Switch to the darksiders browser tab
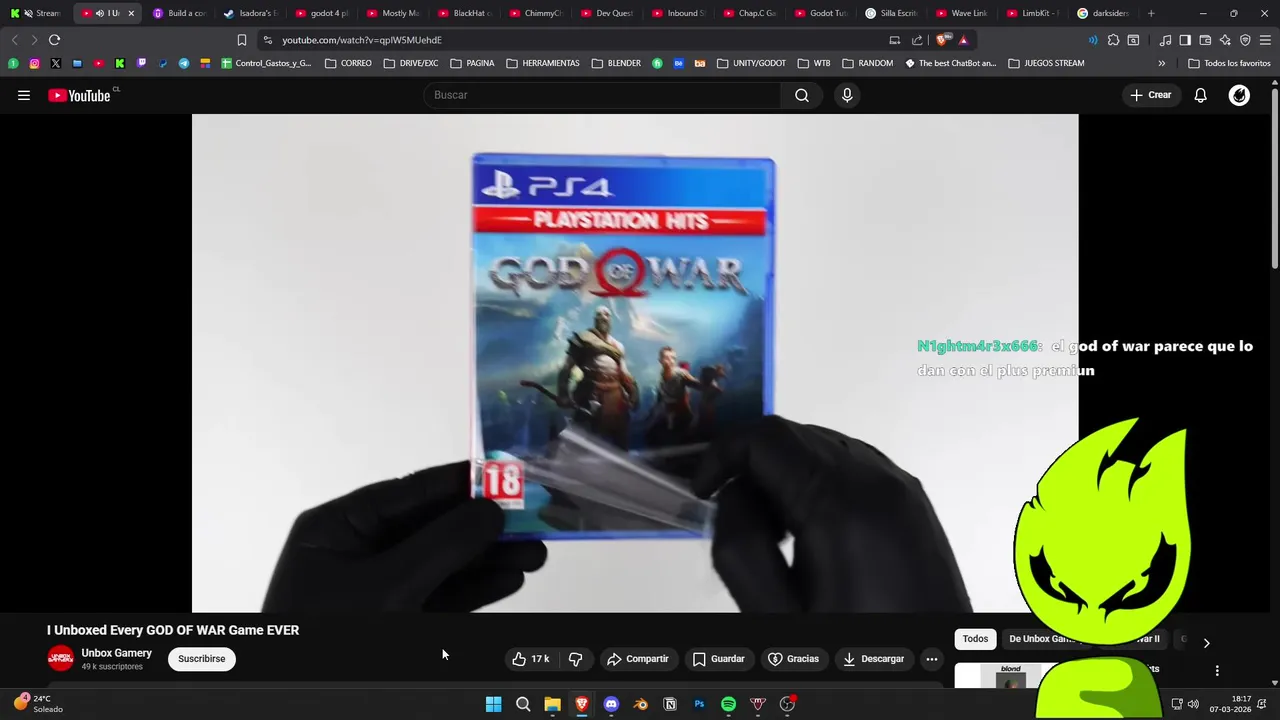The width and height of the screenshot is (1280, 720). pos(1103,13)
